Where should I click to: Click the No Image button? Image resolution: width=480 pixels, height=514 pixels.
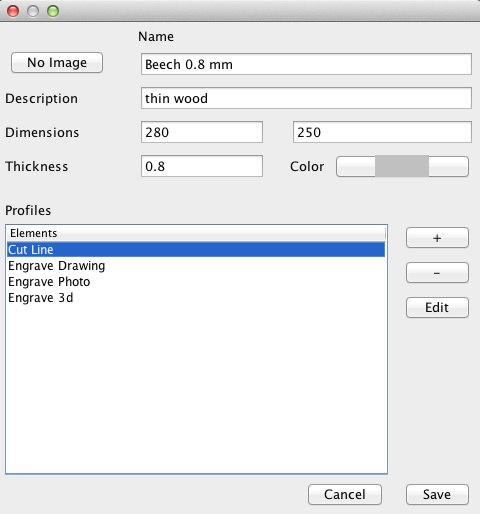click(x=57, y=62)
